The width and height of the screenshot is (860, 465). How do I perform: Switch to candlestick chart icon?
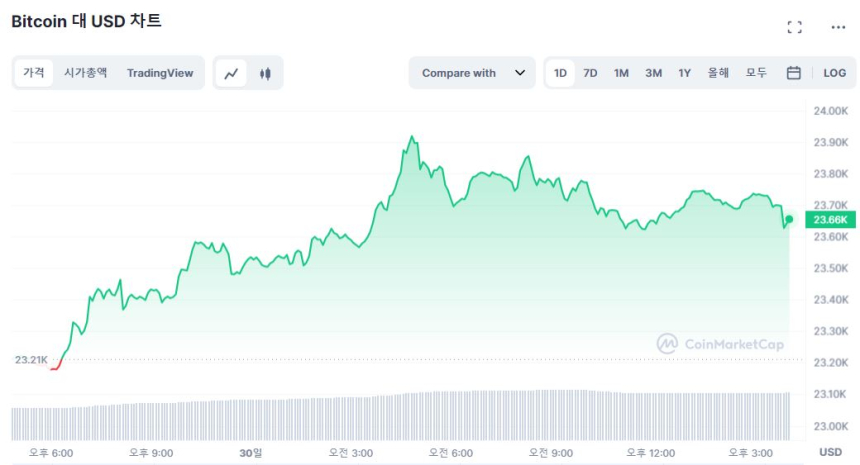click(265, 73)
